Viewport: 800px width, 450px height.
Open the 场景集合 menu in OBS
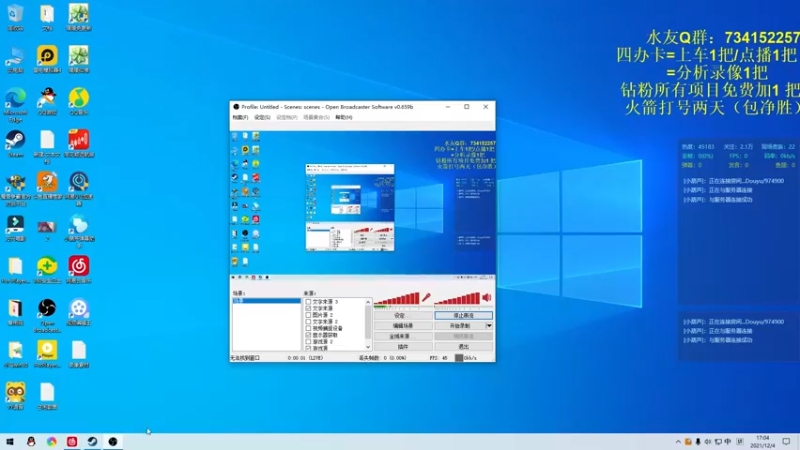(316, 117)
